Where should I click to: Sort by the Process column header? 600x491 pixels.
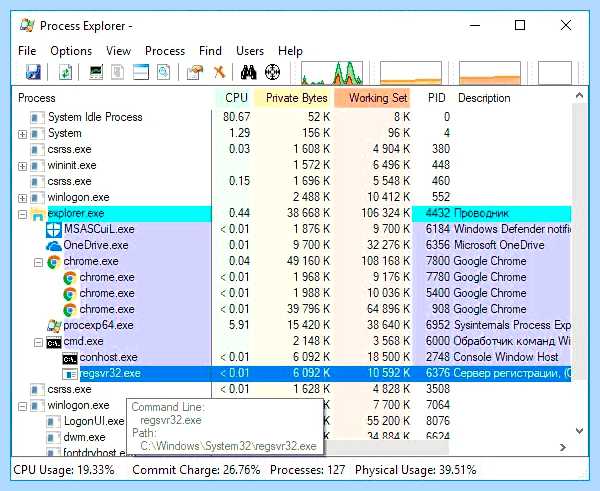(x=37, y=98)
